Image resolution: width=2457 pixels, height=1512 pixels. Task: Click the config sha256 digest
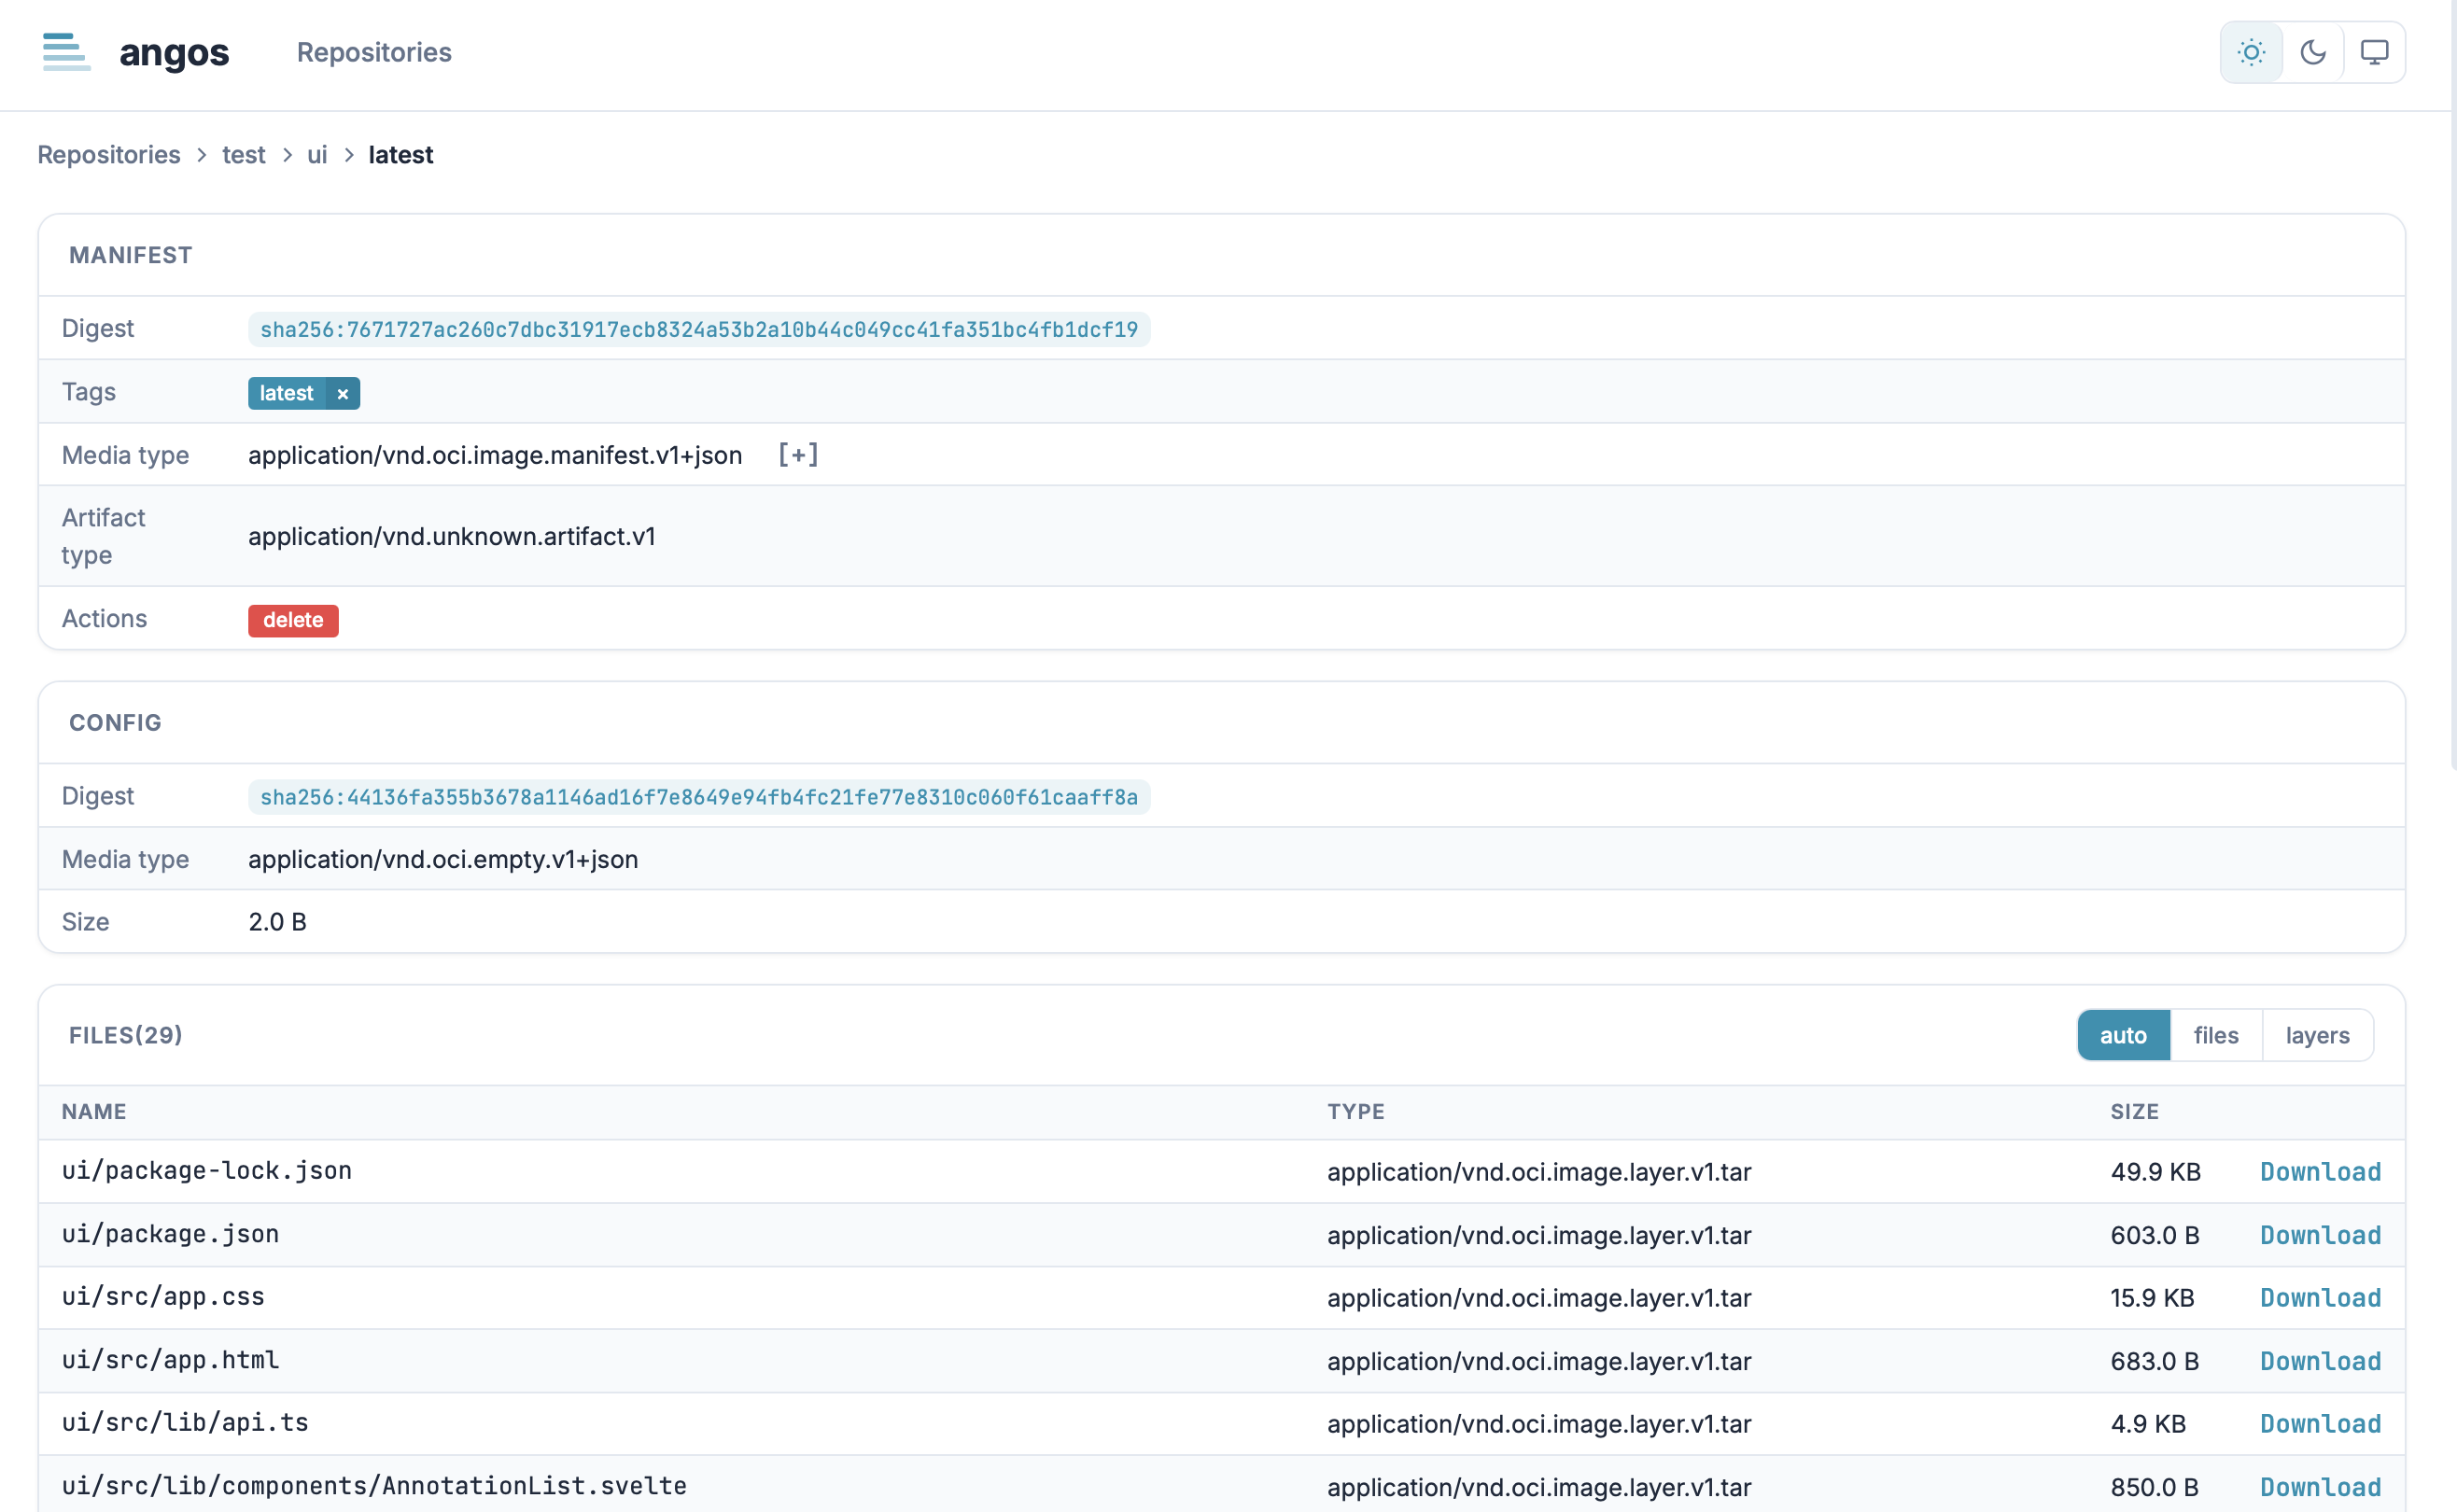(x=698, y=797)
